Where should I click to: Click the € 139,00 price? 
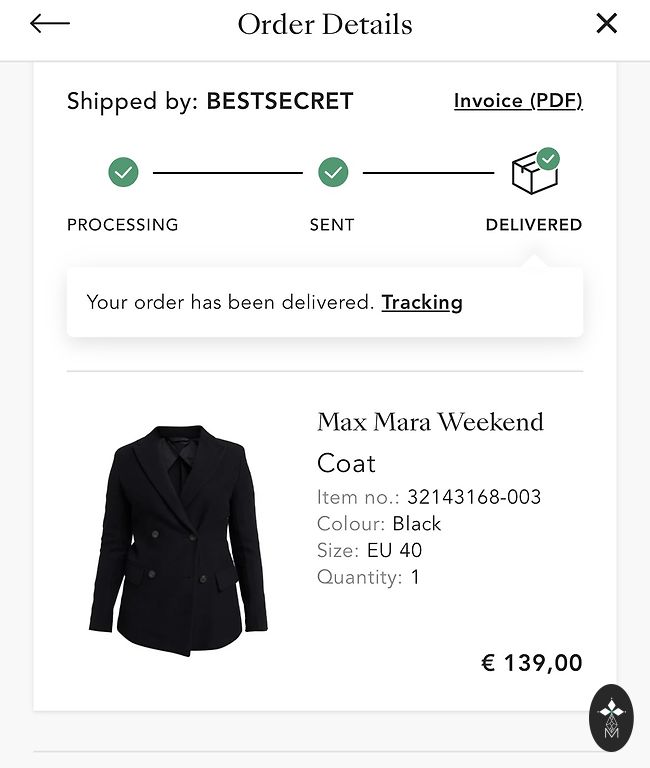coord(532,662)
